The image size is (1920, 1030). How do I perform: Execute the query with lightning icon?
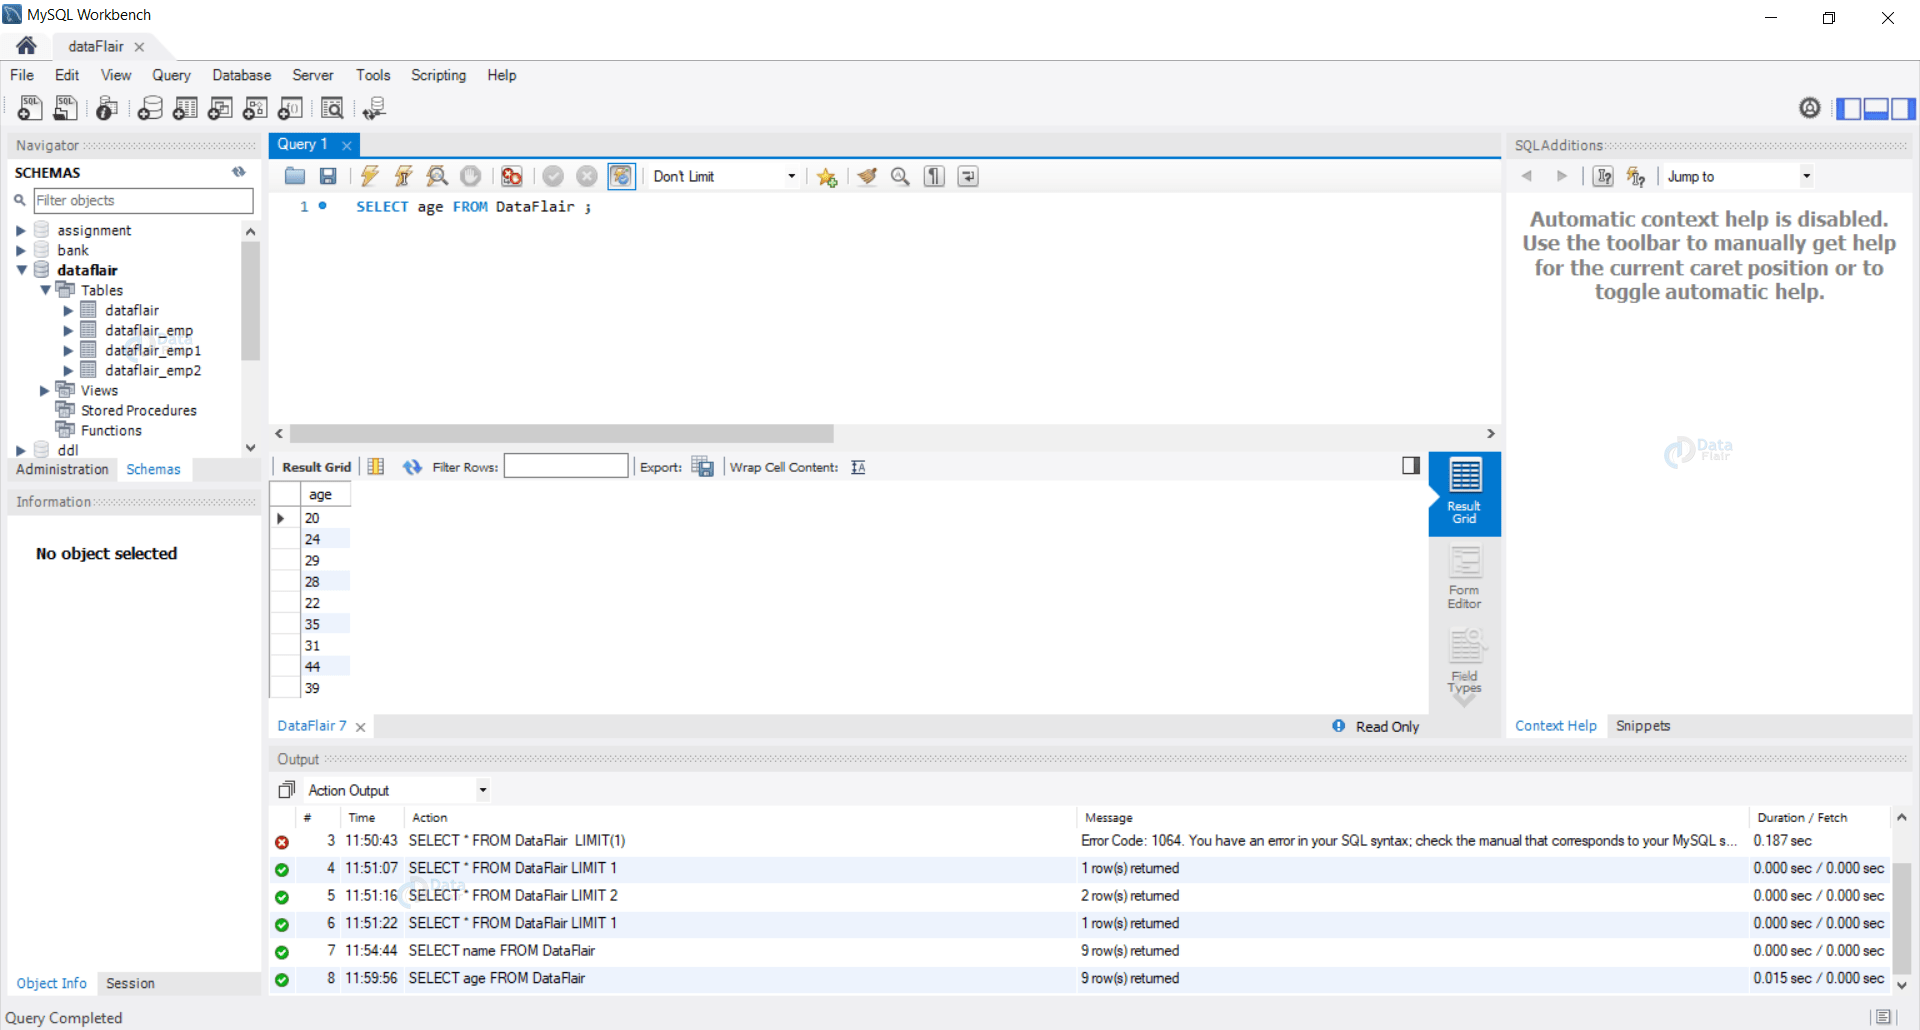[x=370, y=176]
